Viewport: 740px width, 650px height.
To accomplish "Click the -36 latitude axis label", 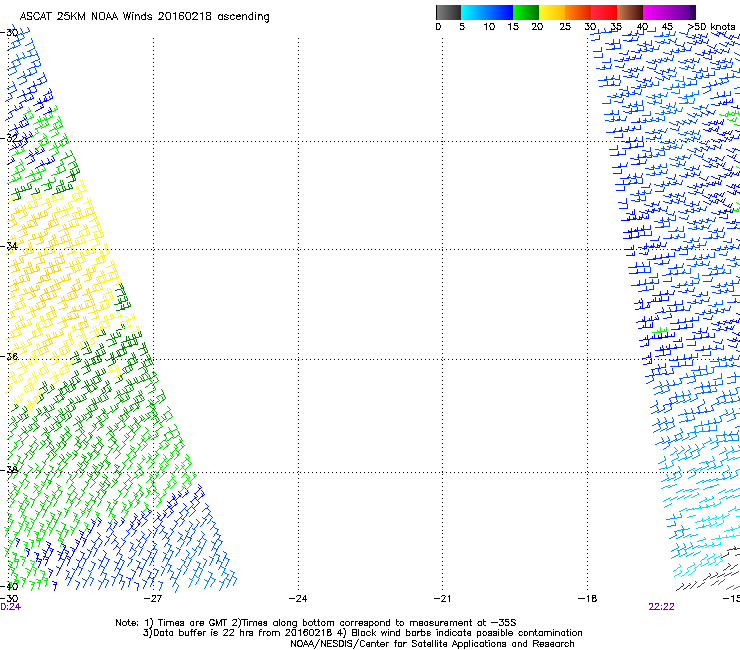I will (x=9, y=356).
